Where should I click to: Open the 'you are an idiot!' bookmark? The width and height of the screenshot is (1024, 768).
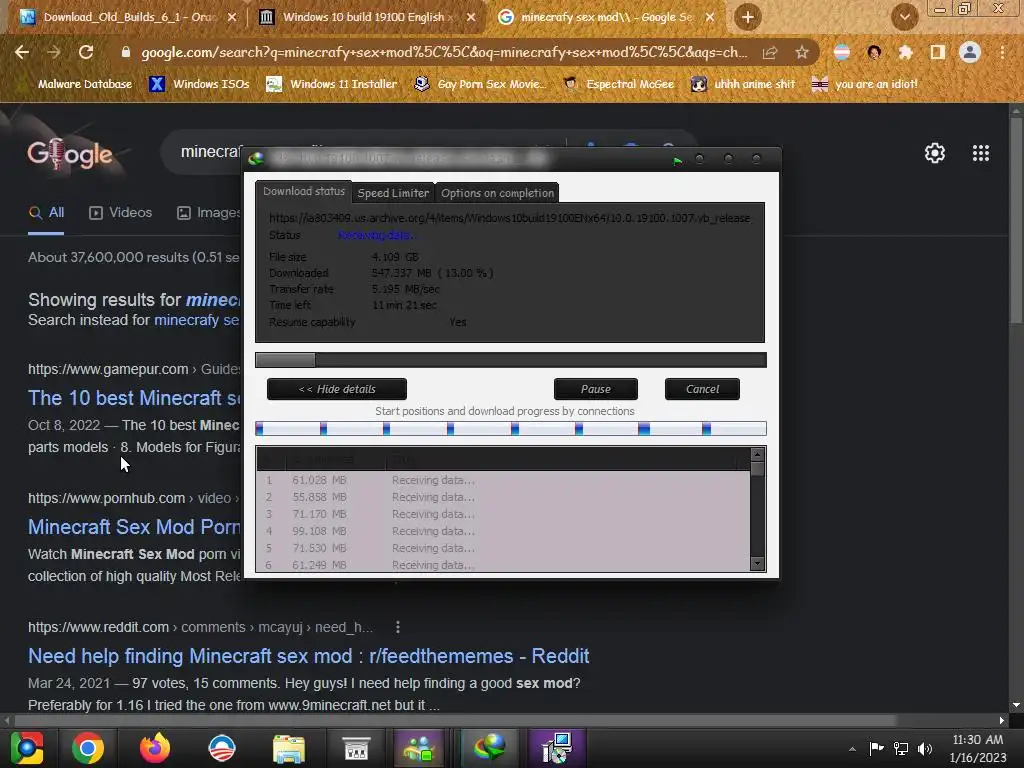864,84
